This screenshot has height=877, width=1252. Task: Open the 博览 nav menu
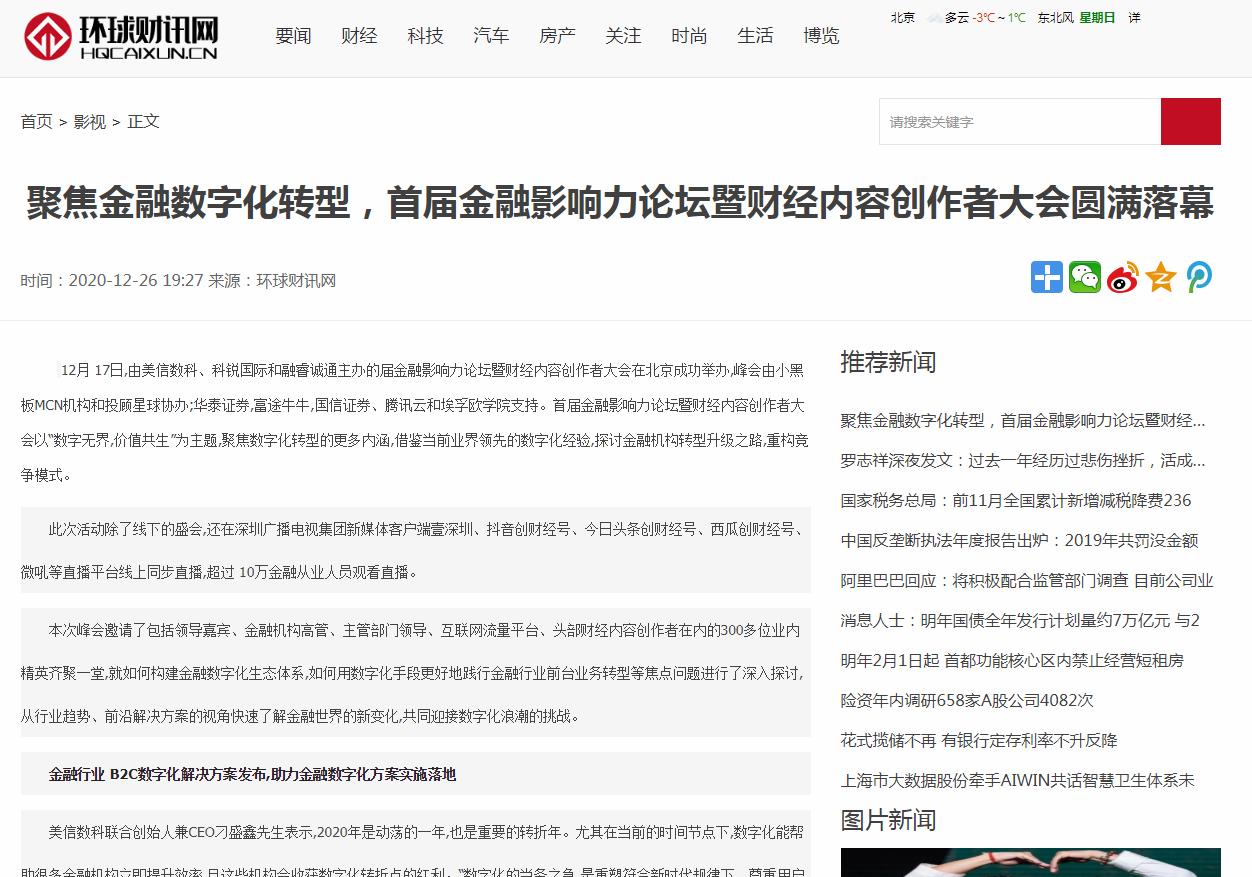click(x=821, y=36)
